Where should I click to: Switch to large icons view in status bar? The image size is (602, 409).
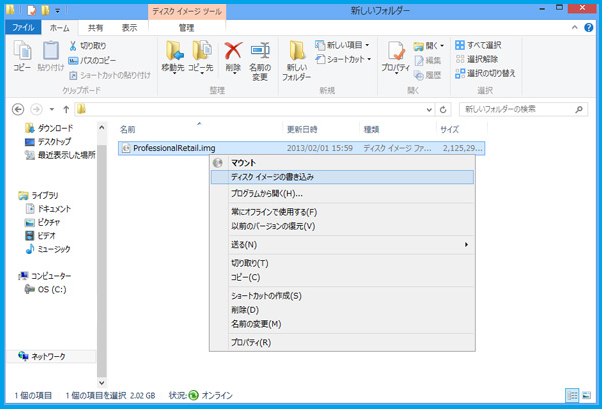(x=586, y=395)
